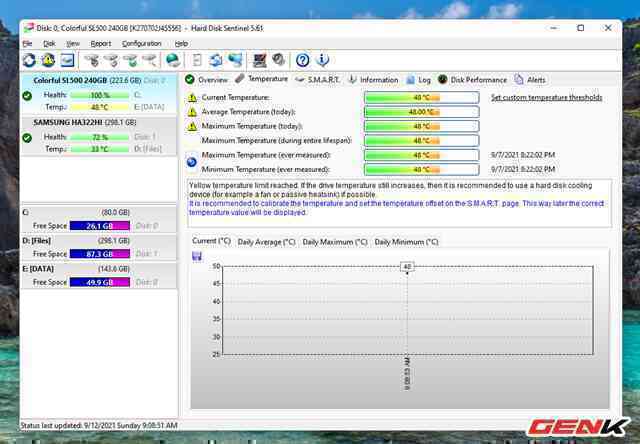Screen dimensions: 640x444
Task: Click the fourth disk test toolbar icon
Action: (x=150, y=60)
